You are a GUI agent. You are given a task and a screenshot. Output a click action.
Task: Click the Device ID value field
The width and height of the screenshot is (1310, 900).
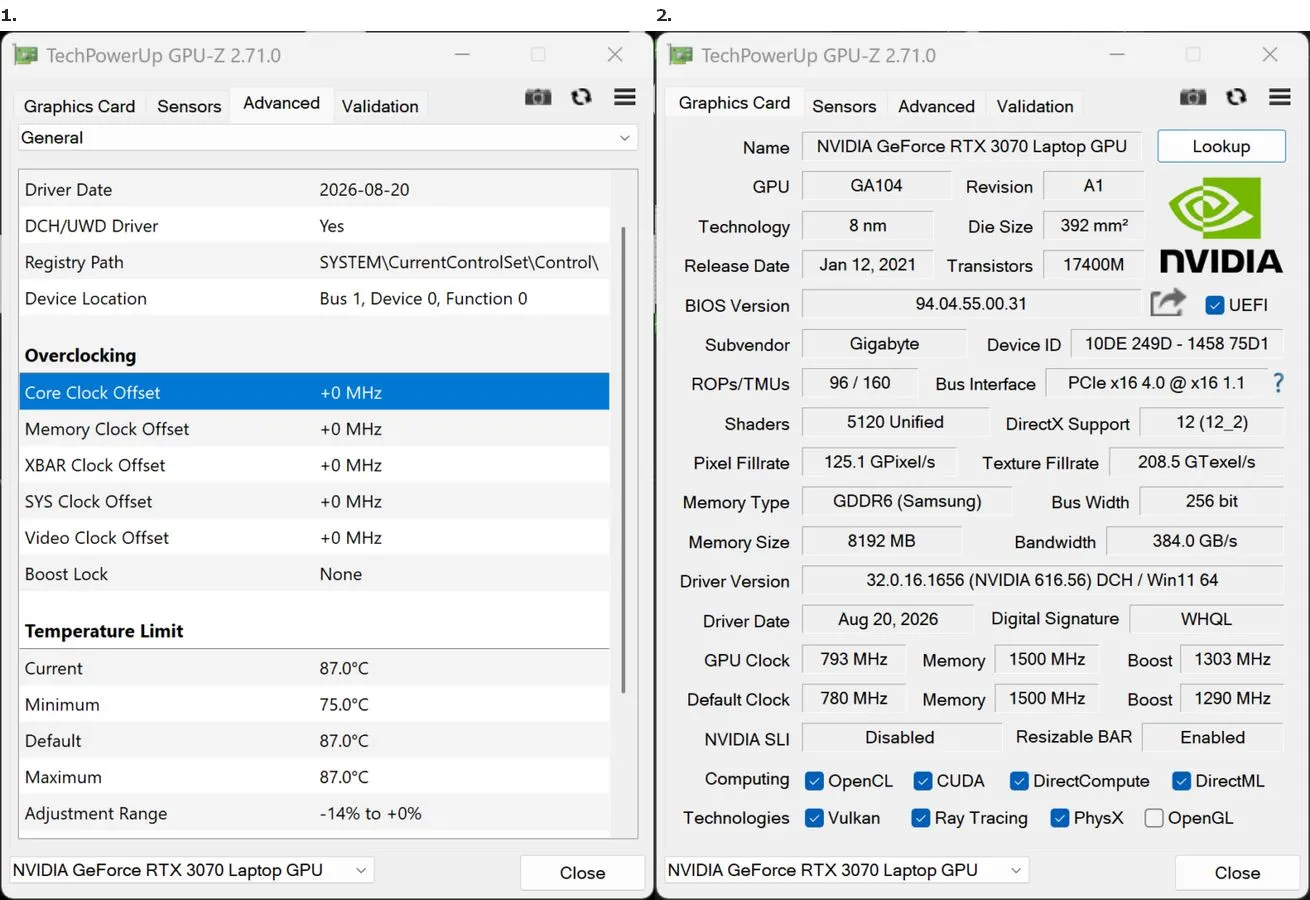(x=1176, y=344)
